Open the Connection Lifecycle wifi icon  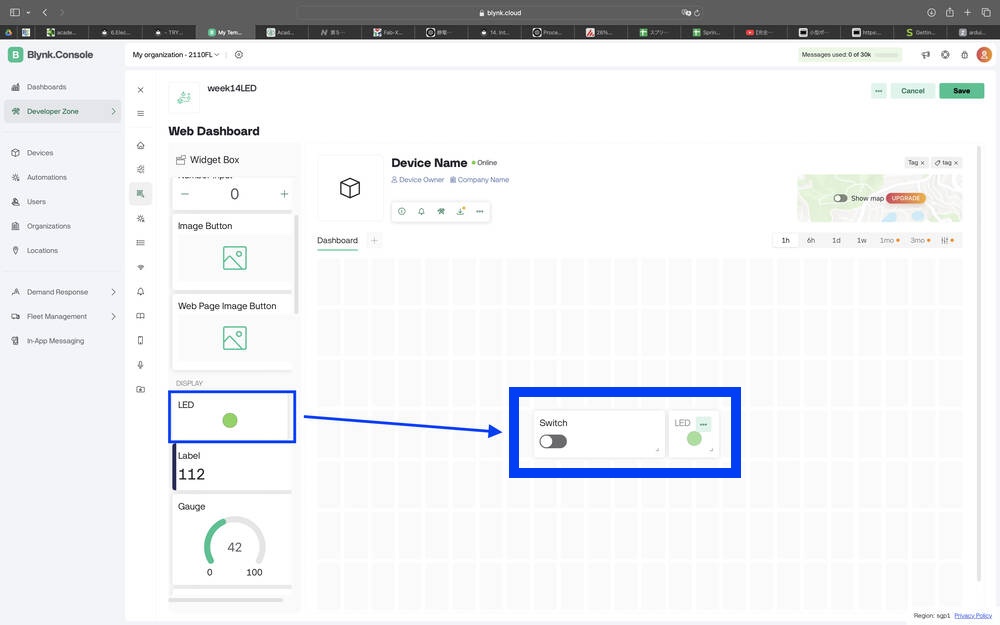(140, 267)
